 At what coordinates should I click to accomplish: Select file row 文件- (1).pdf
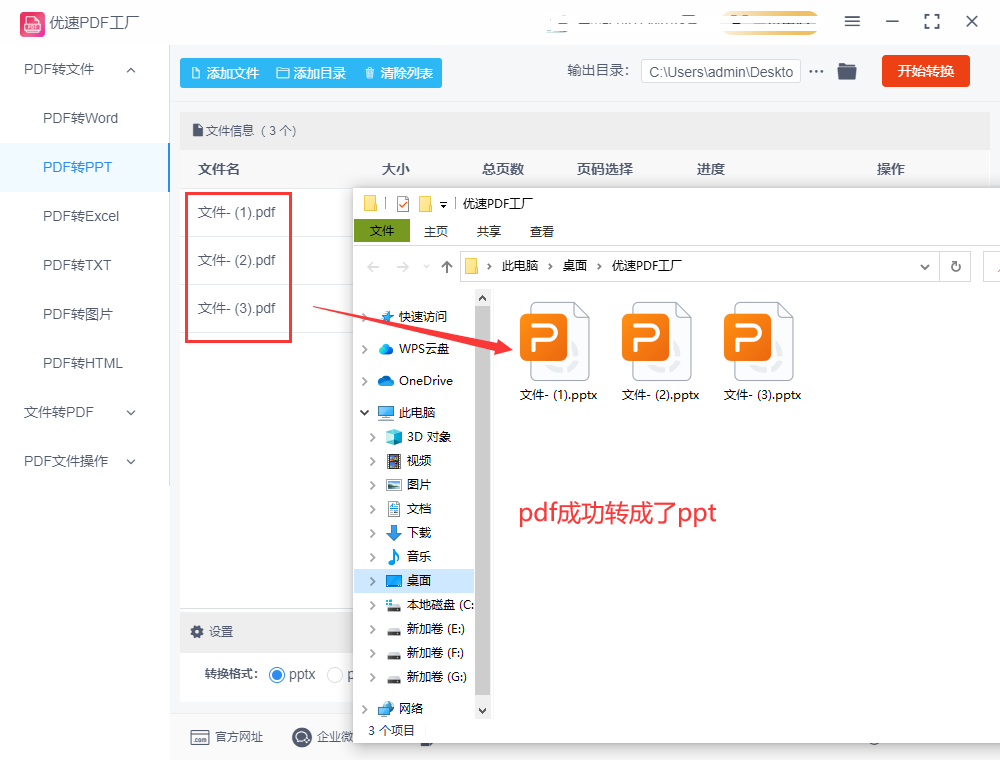[x=237, y=212]
